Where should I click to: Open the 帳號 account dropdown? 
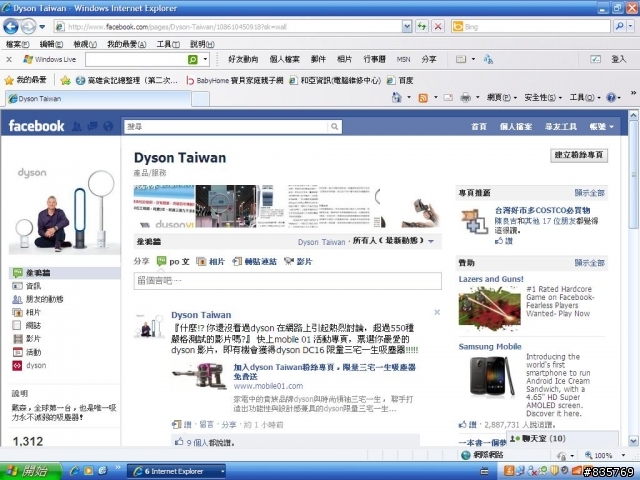(601, 127)
